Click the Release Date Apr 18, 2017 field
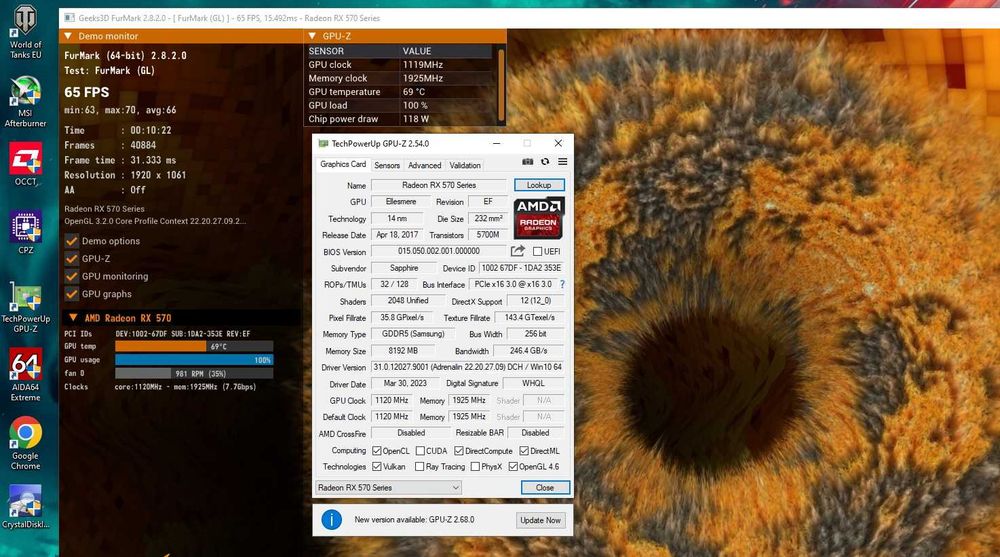The image size is (1000, 557). [x=397, y=235]
